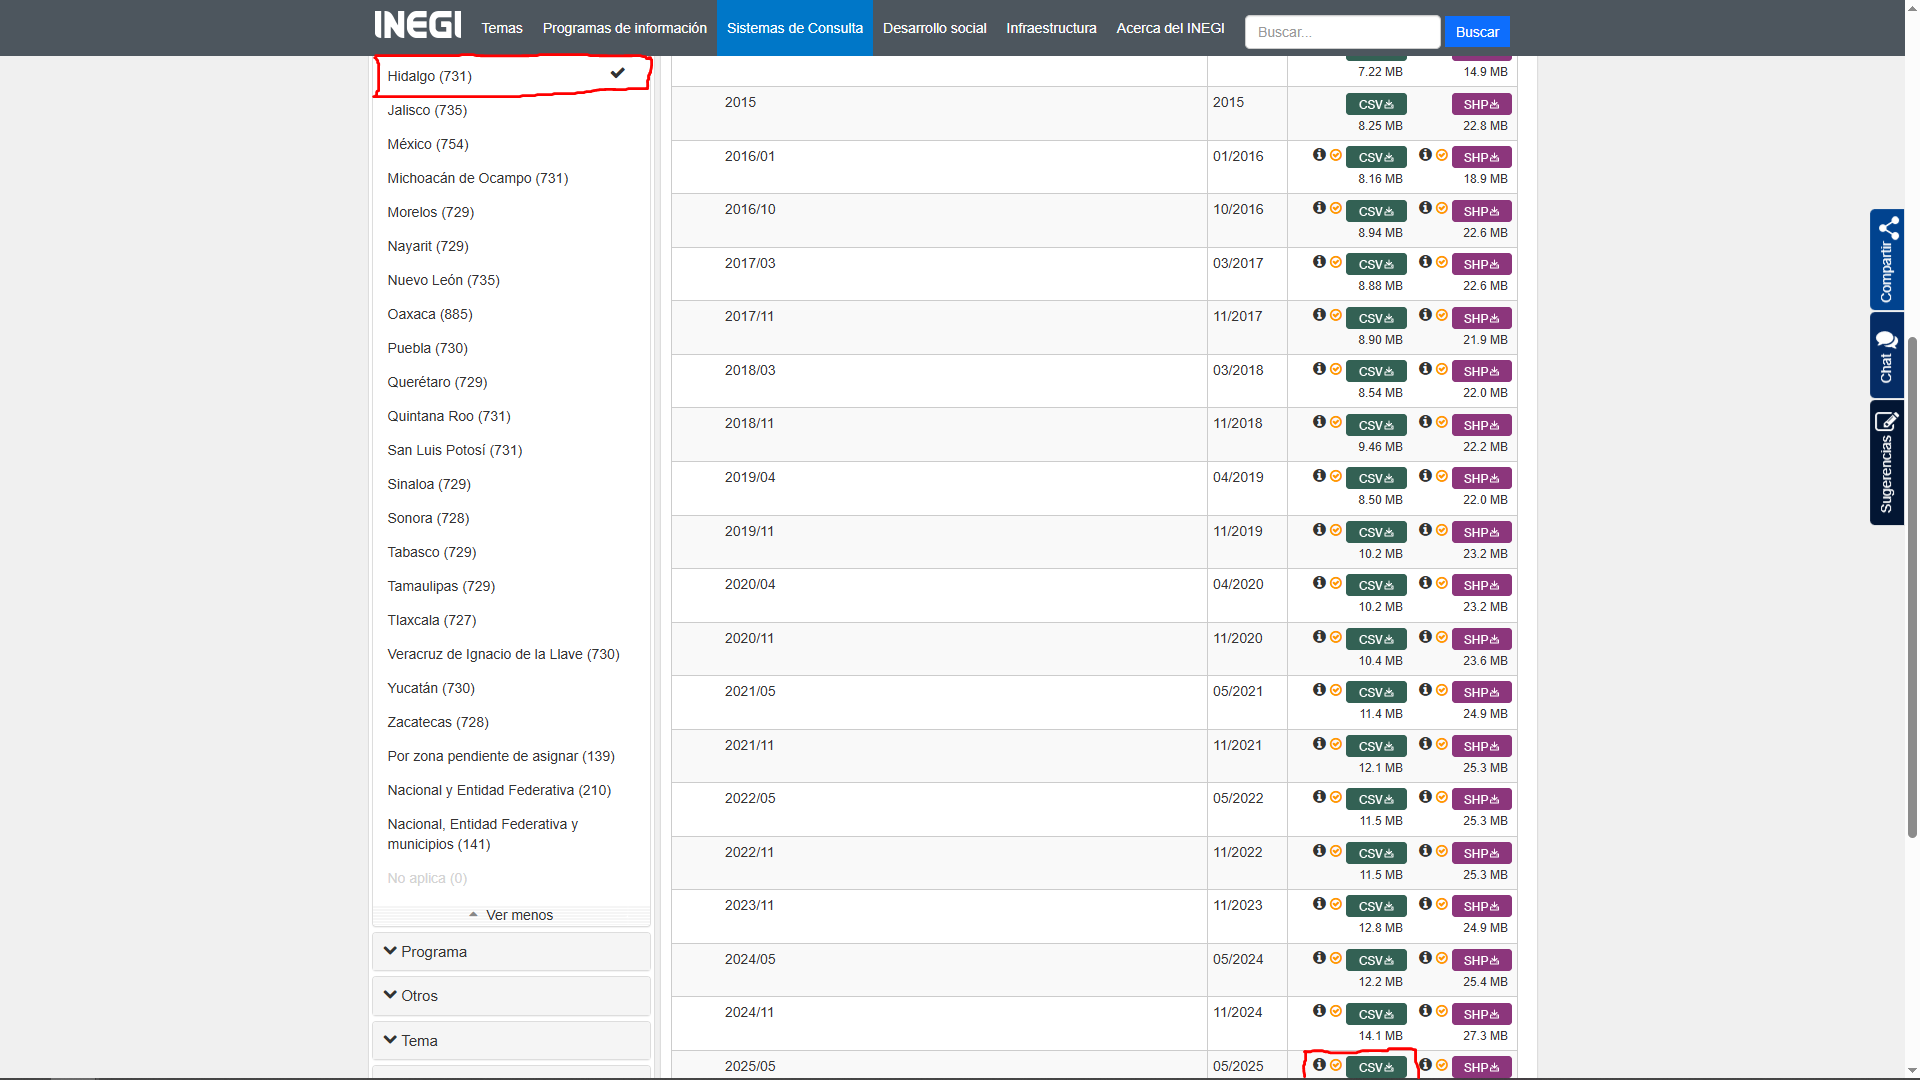Viewport: 1920px width, 1080px height.
Task: Click the Buscar search input field
Action: coord(1341,32)
